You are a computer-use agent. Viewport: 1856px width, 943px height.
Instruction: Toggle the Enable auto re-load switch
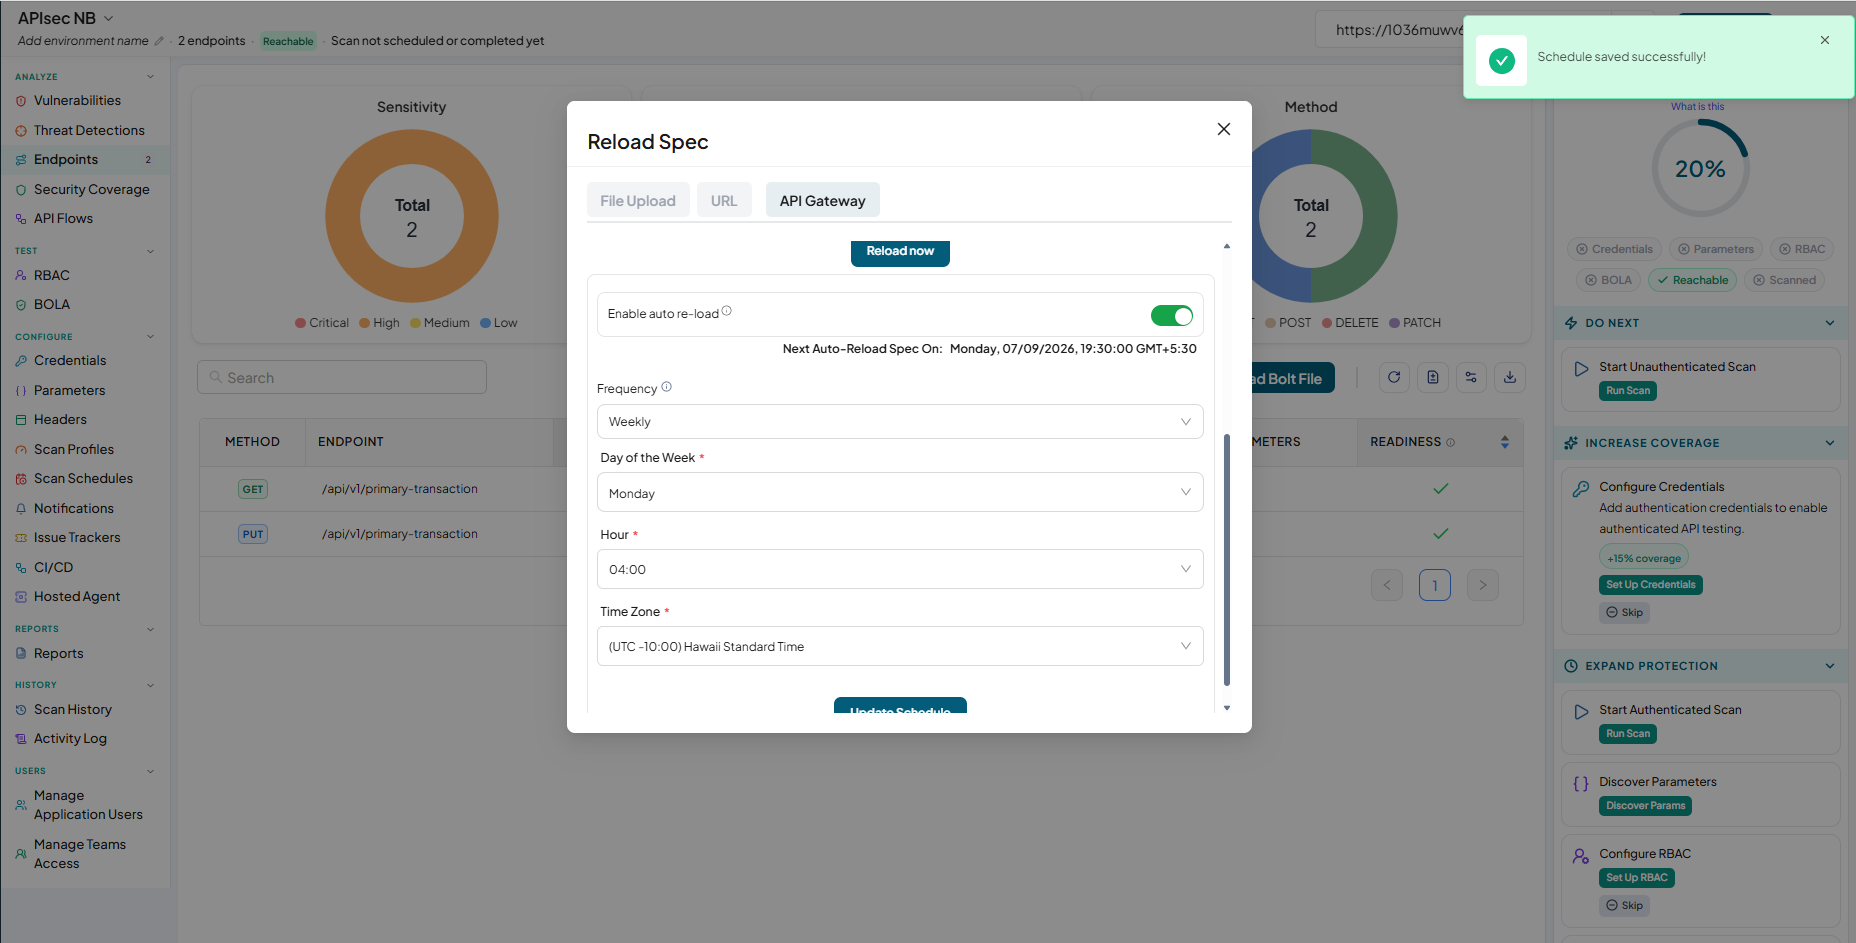point(1171,316)
